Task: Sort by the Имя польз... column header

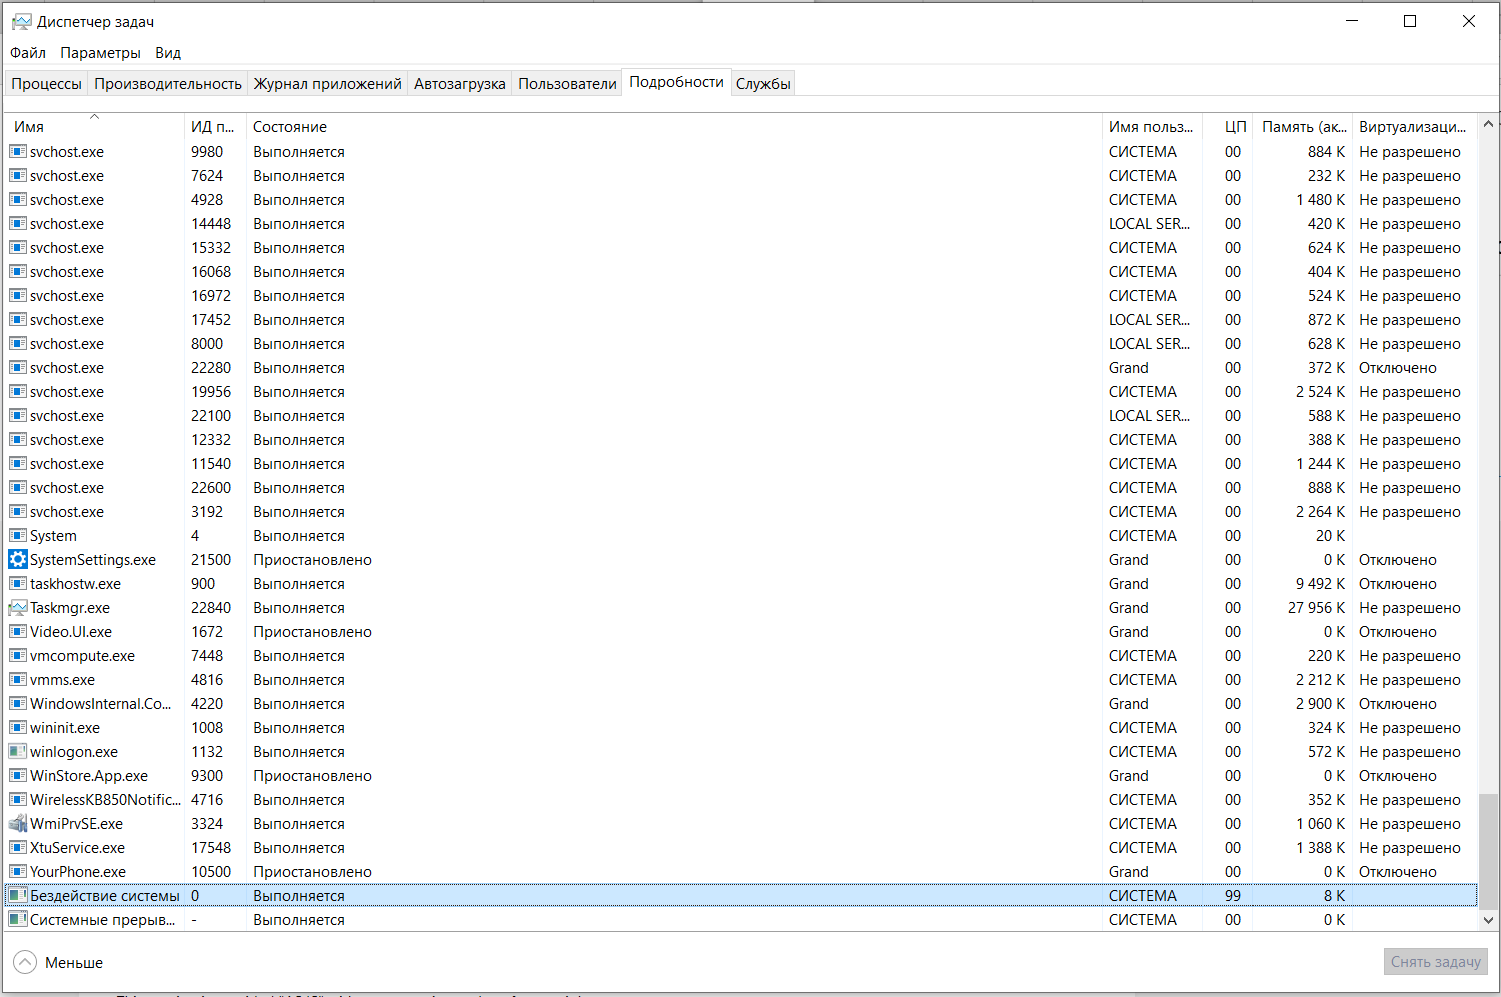Action: [1152, 126]
